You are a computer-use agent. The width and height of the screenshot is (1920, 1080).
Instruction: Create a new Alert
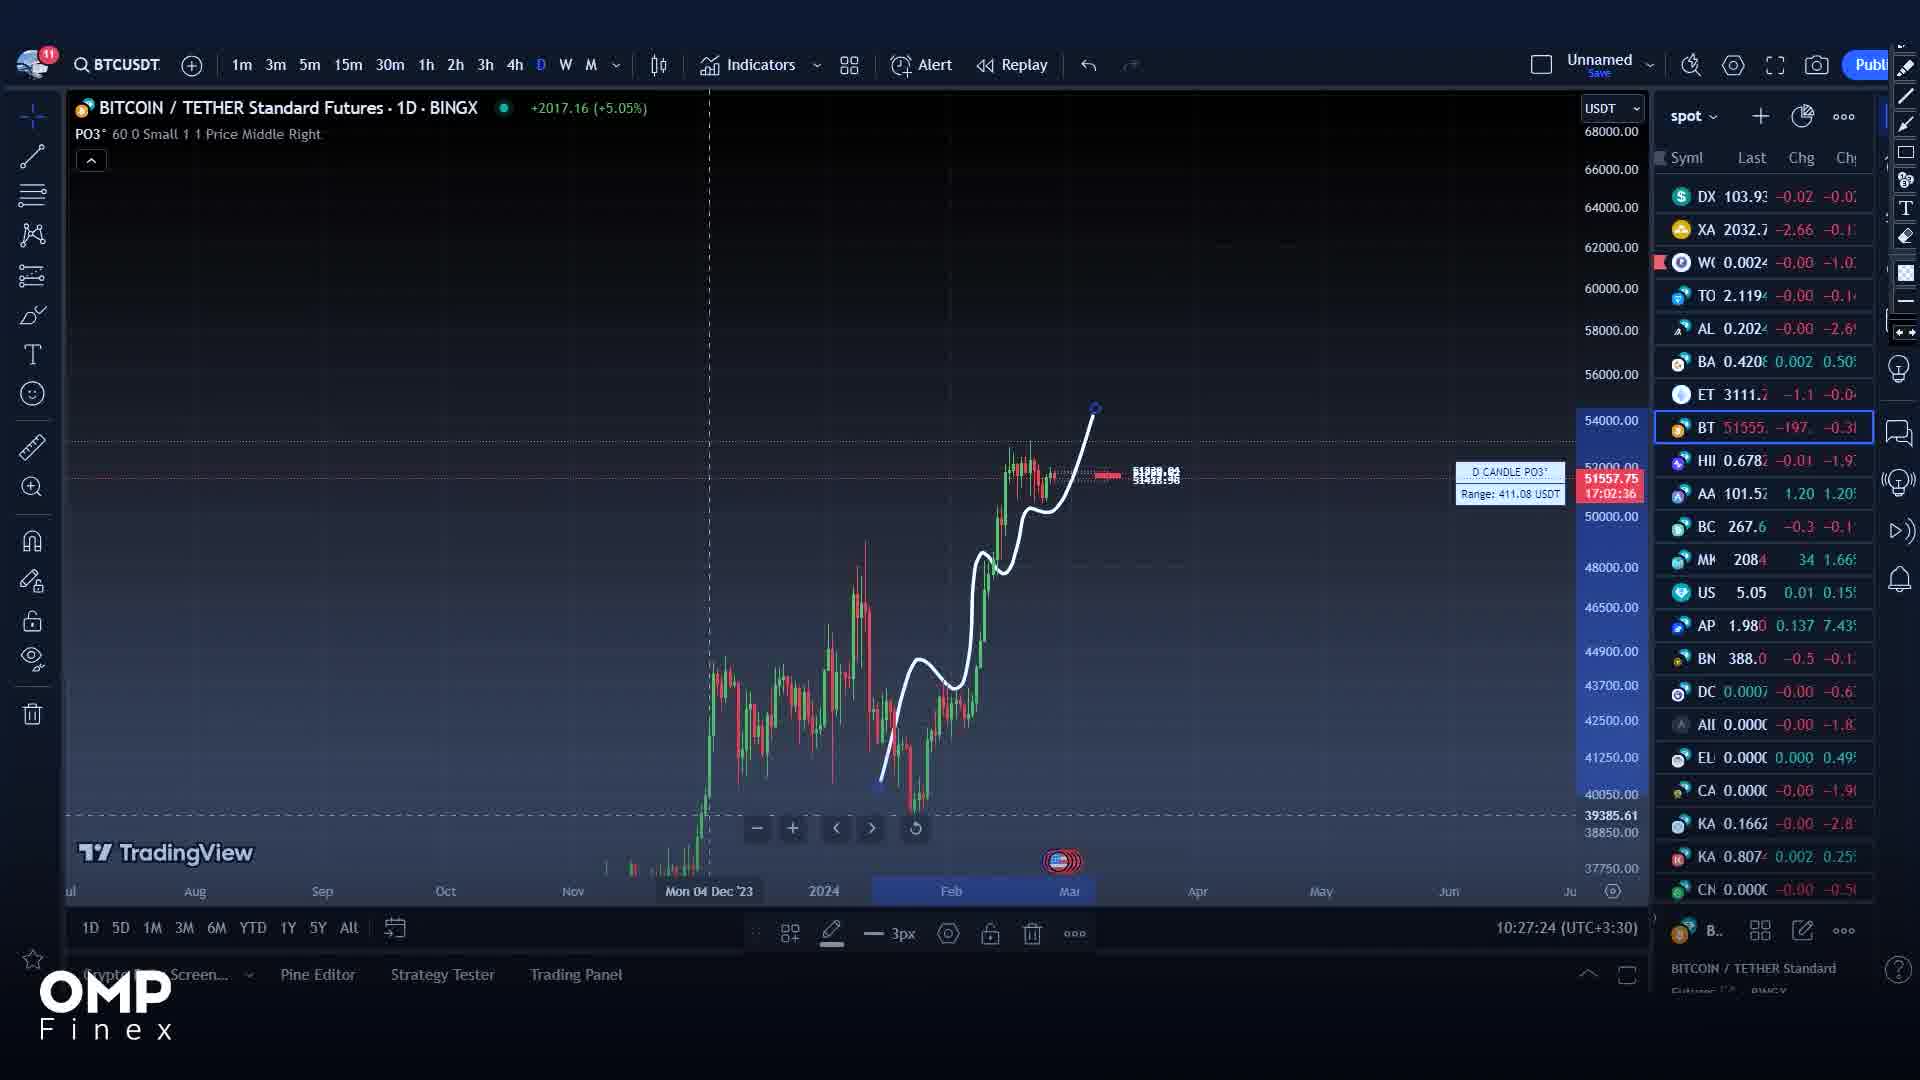point(920,64)
